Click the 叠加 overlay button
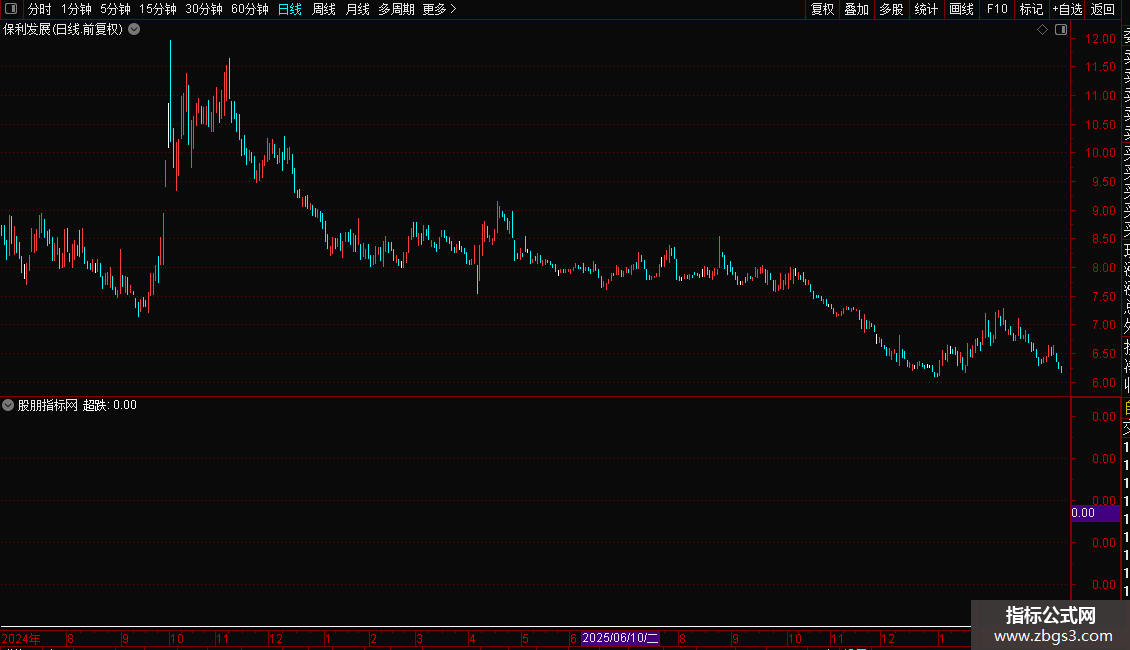Screen dimensions: 1130x650 [x=857, y=9]
